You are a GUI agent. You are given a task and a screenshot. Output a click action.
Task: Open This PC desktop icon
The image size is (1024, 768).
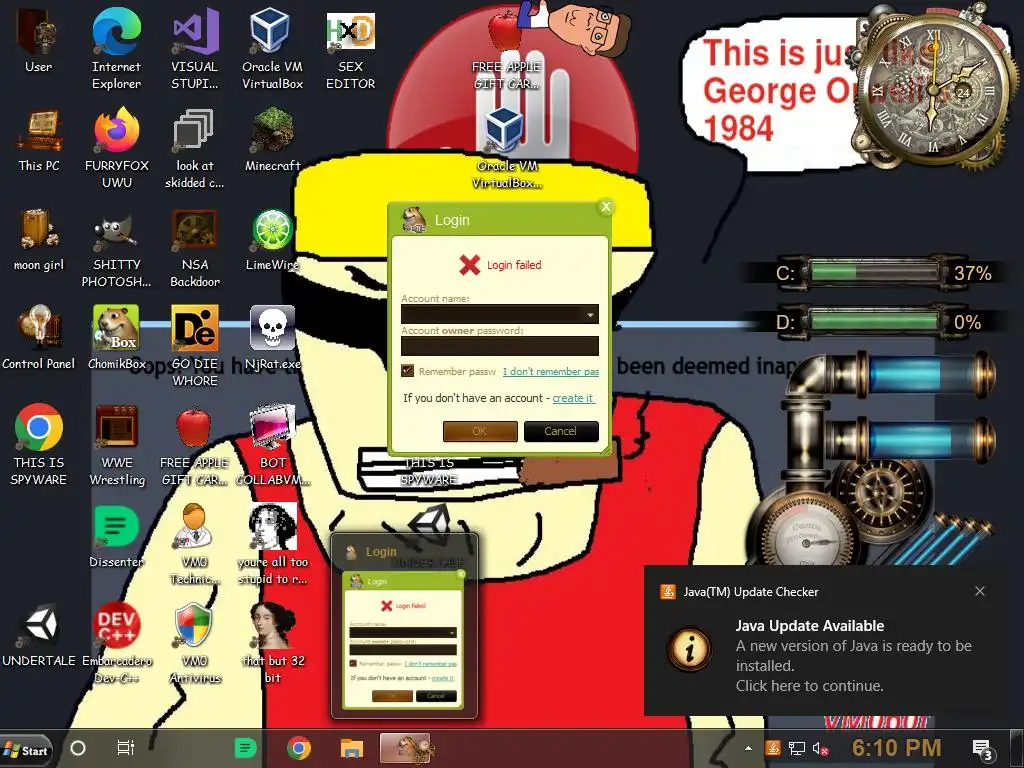[39, 140]
